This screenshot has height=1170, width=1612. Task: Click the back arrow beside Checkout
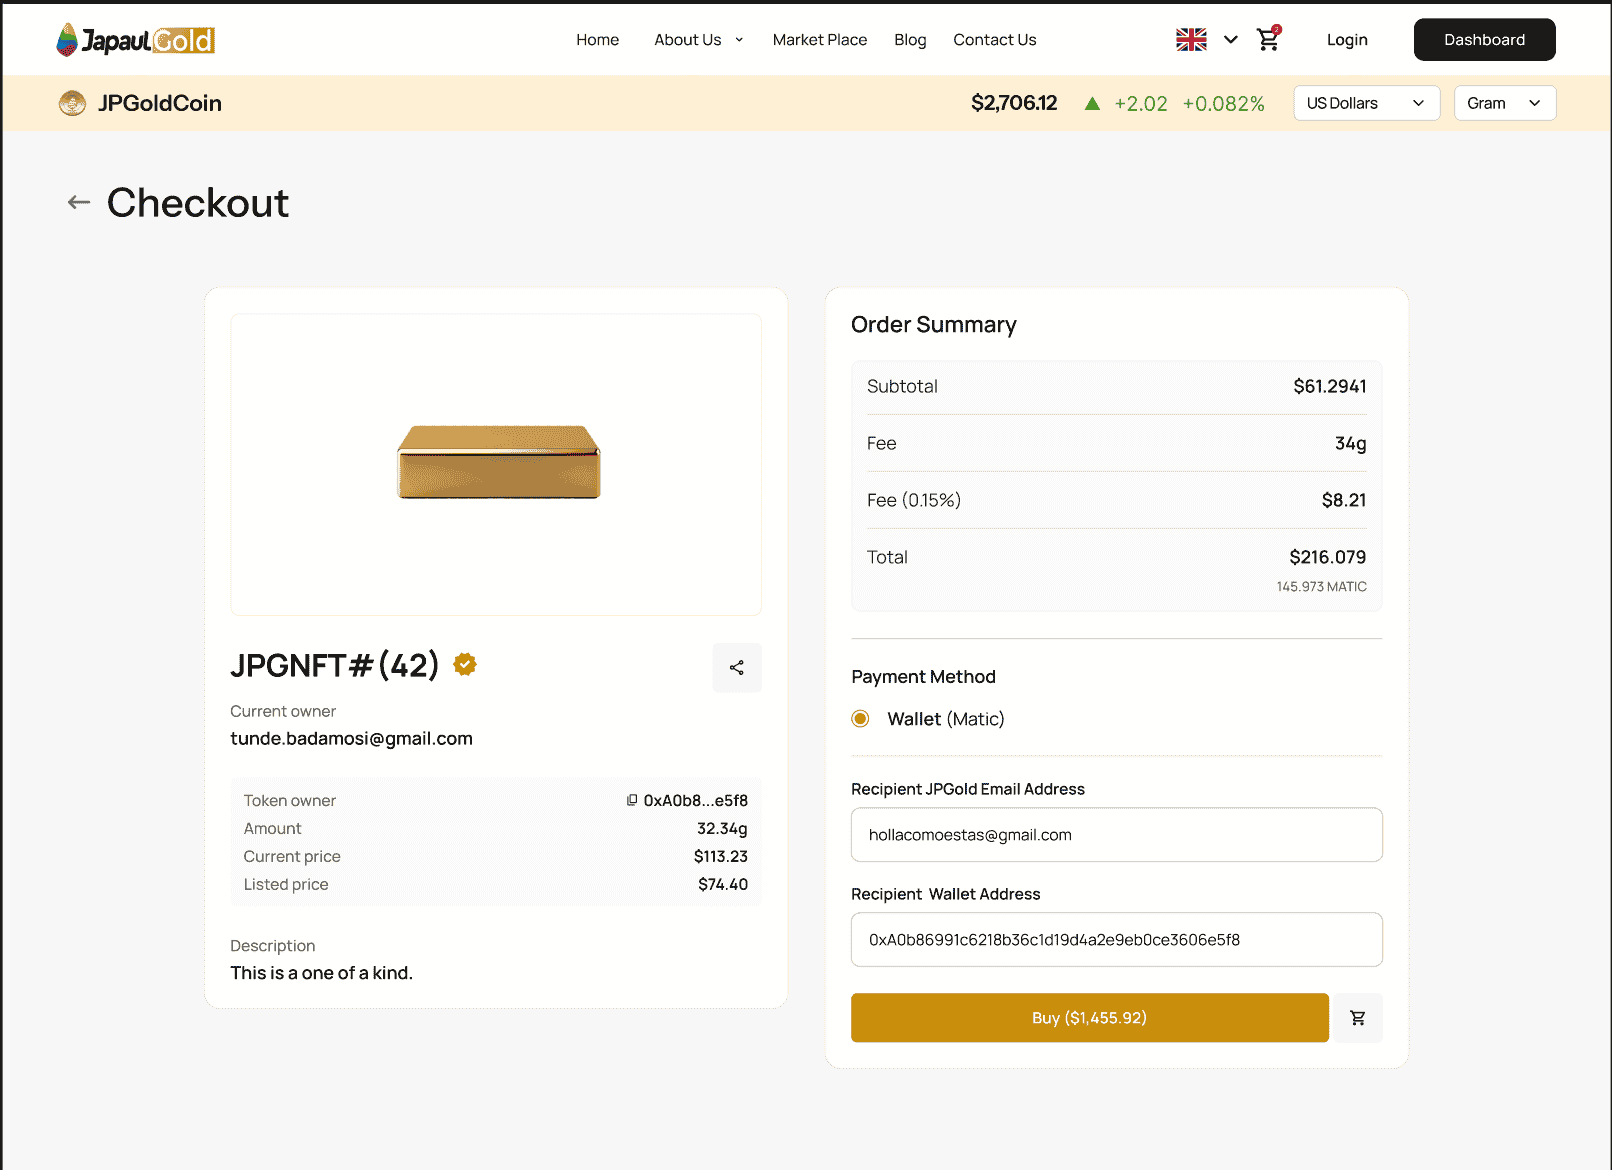[79, 203]
